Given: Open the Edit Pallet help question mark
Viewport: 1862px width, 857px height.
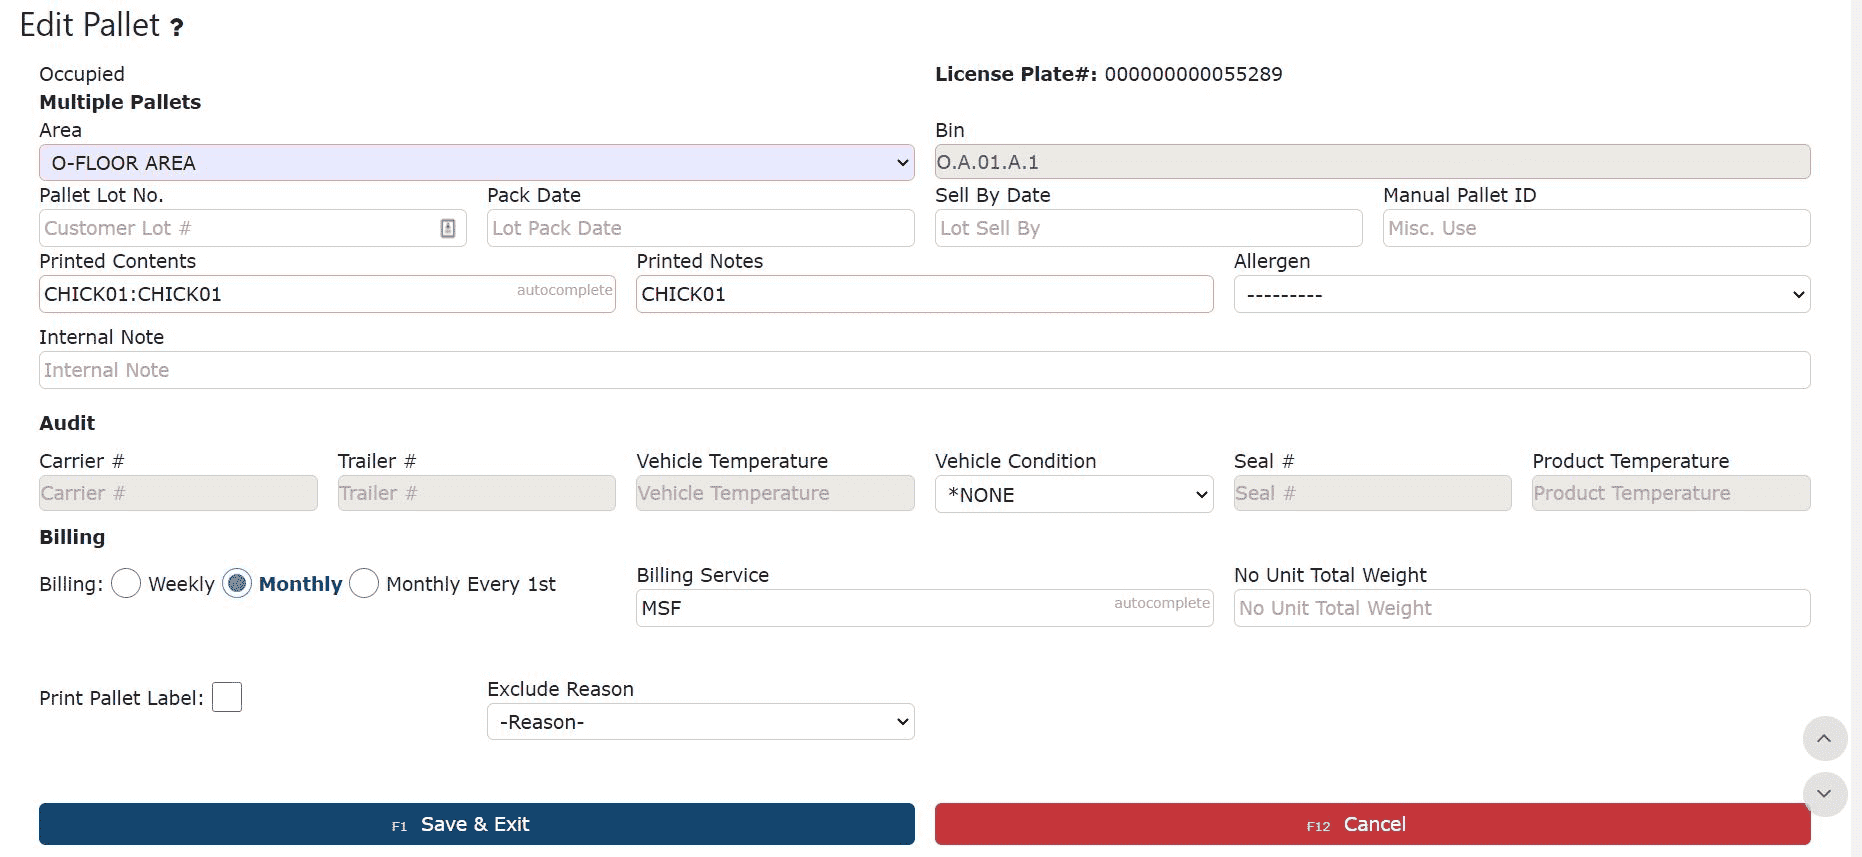Looking at the screenshot, I should [177, 27].
